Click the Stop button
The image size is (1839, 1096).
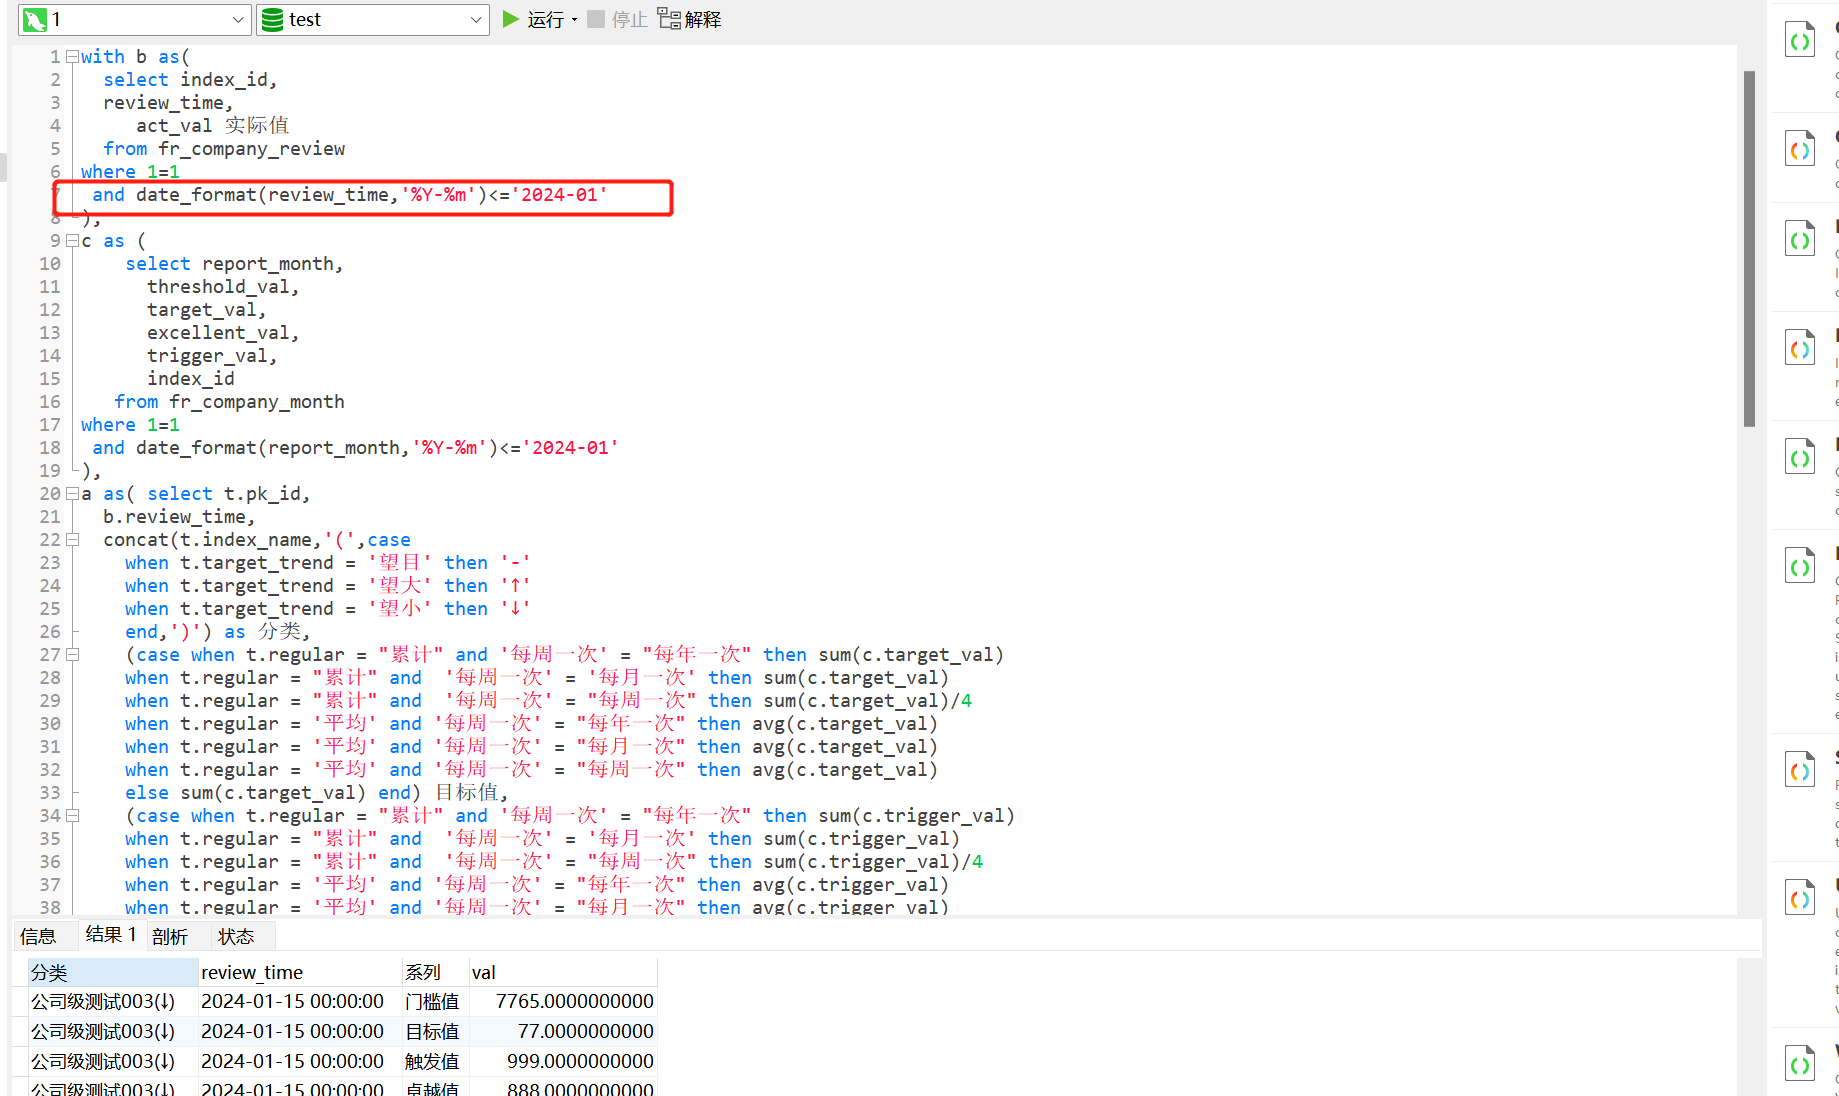pos(617,19)
